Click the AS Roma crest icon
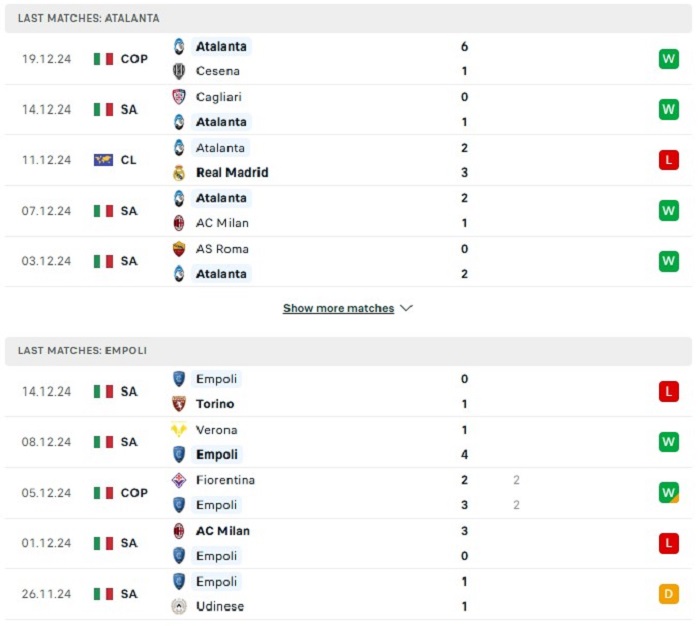The height and width of the screenshot is (626, 700). (x=179, y=249)
